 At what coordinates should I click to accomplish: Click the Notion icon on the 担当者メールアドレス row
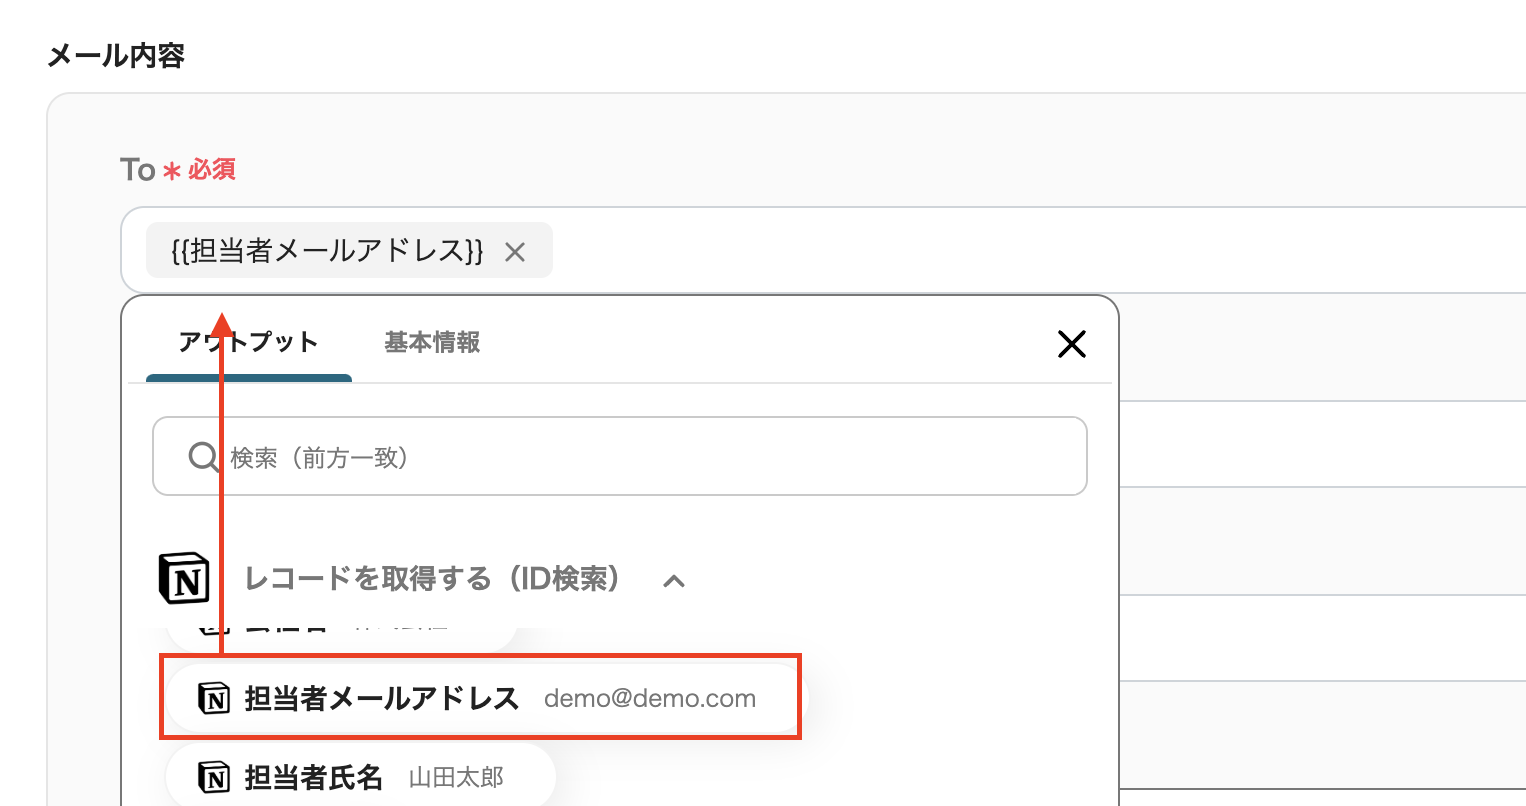(214, 698)
